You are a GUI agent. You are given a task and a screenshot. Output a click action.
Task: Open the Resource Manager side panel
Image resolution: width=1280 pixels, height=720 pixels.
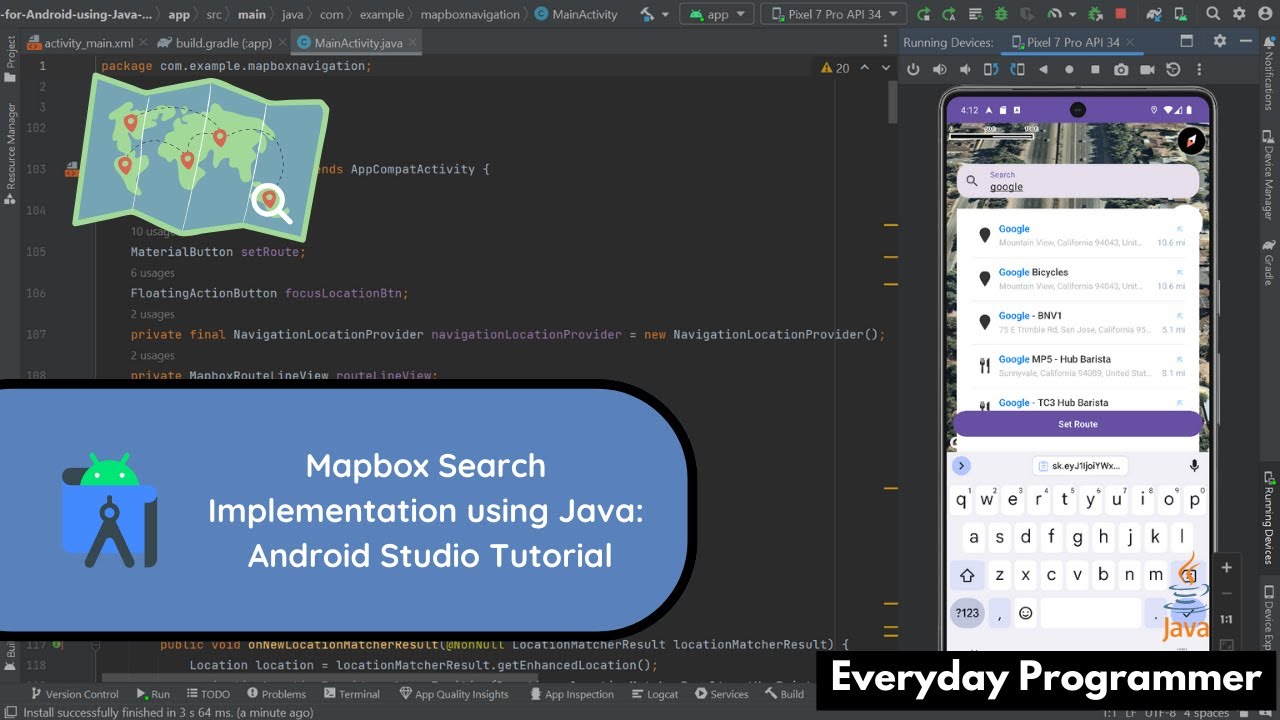[x=10, y=155]
